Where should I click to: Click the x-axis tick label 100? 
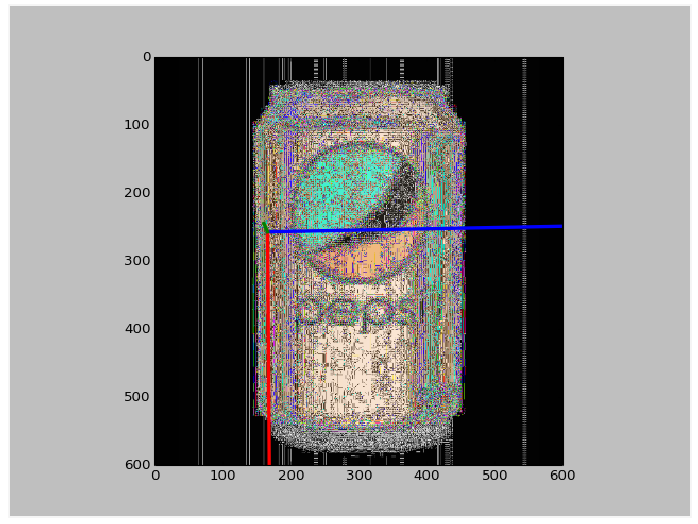[x=223, y=476]
